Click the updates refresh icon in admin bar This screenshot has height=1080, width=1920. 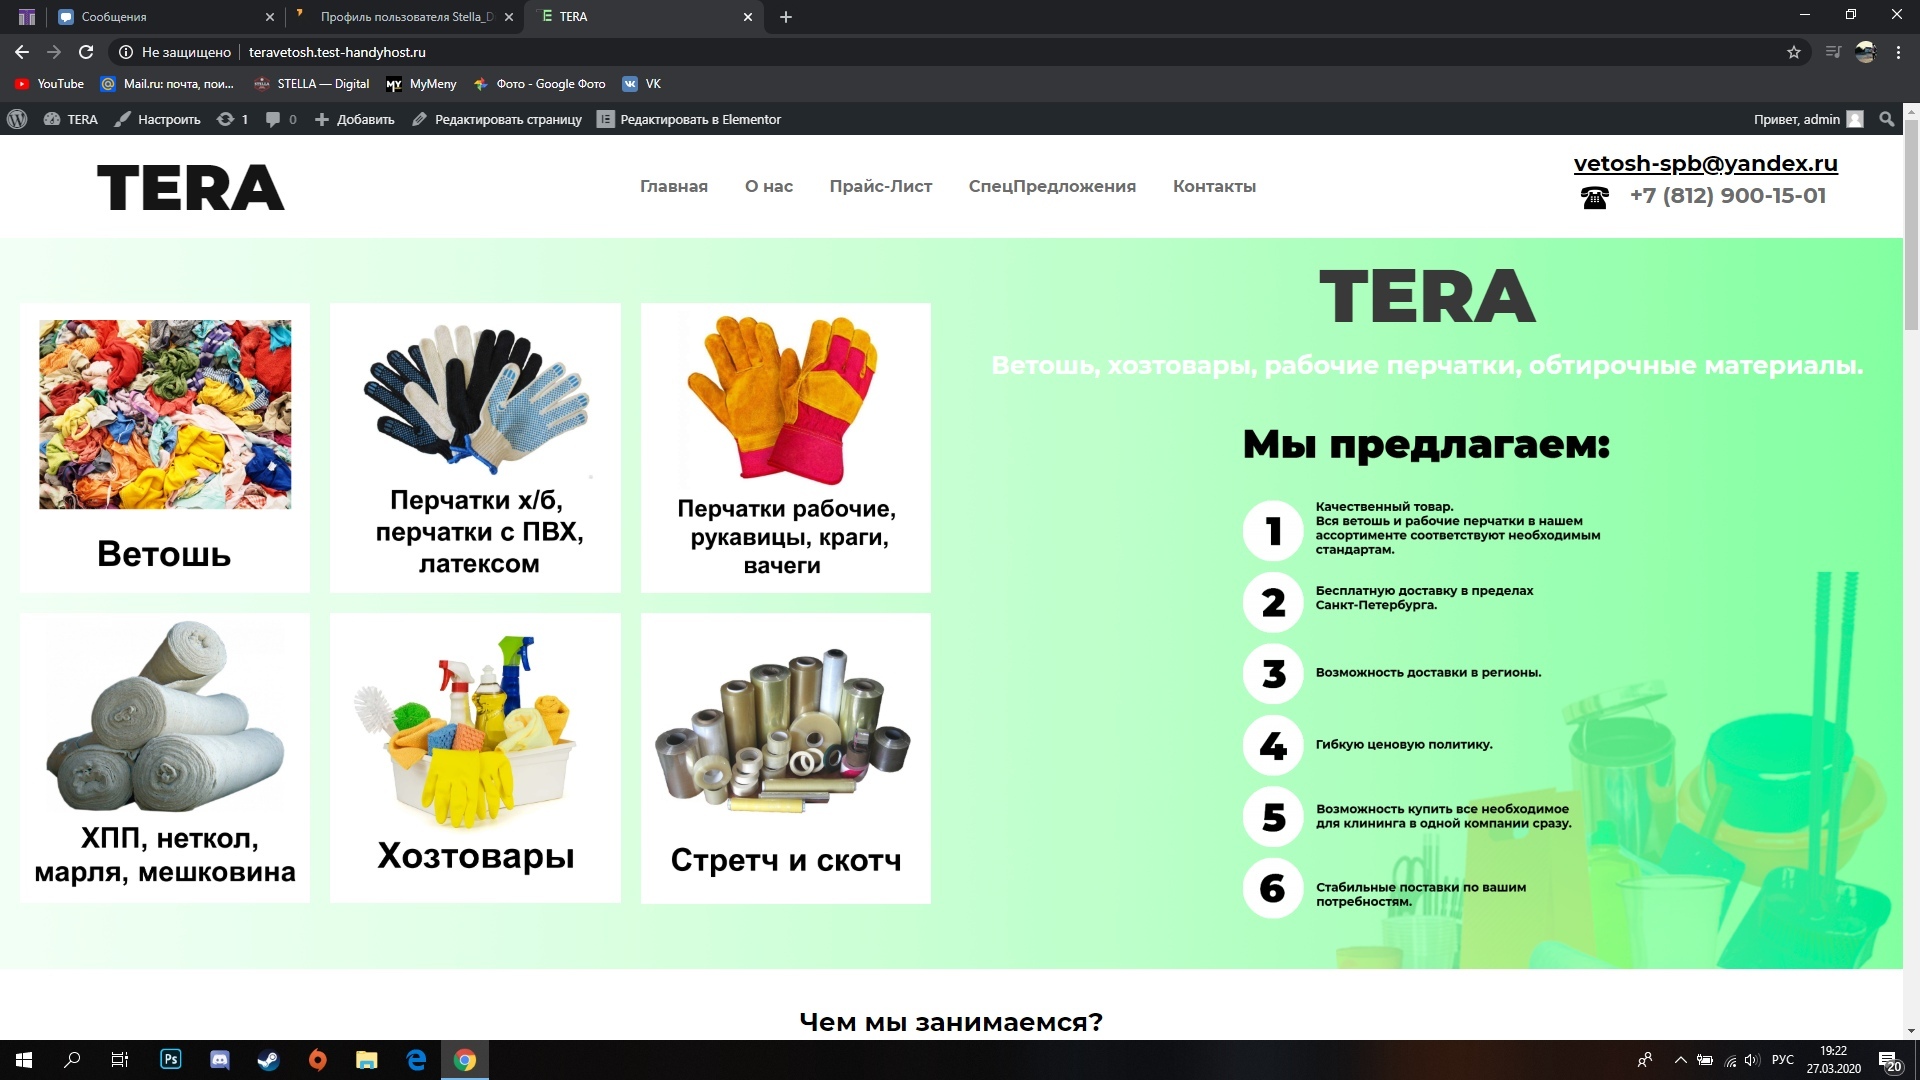(226, 119)
